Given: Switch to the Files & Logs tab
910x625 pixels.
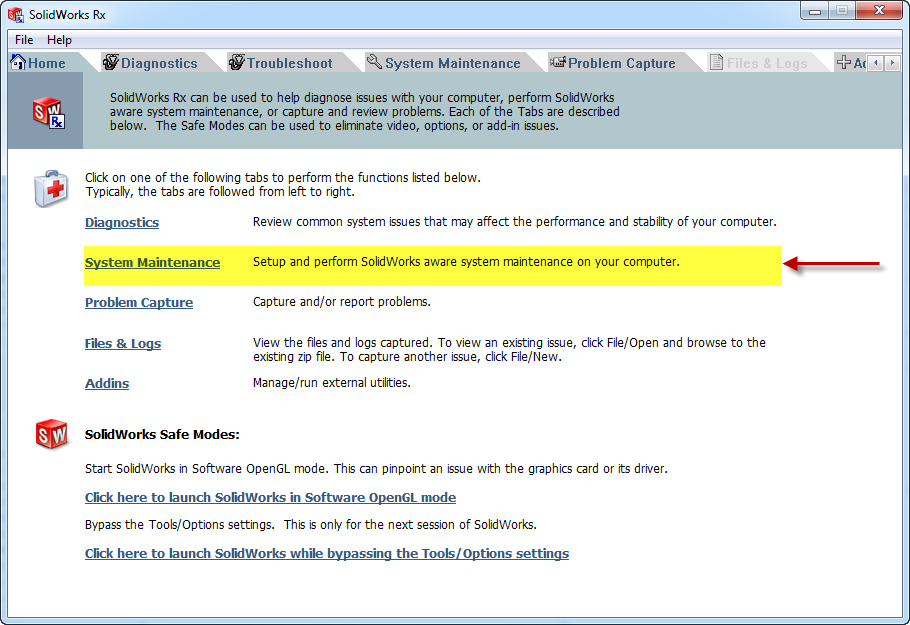Looking at the screenshot, I should point(767,63).
